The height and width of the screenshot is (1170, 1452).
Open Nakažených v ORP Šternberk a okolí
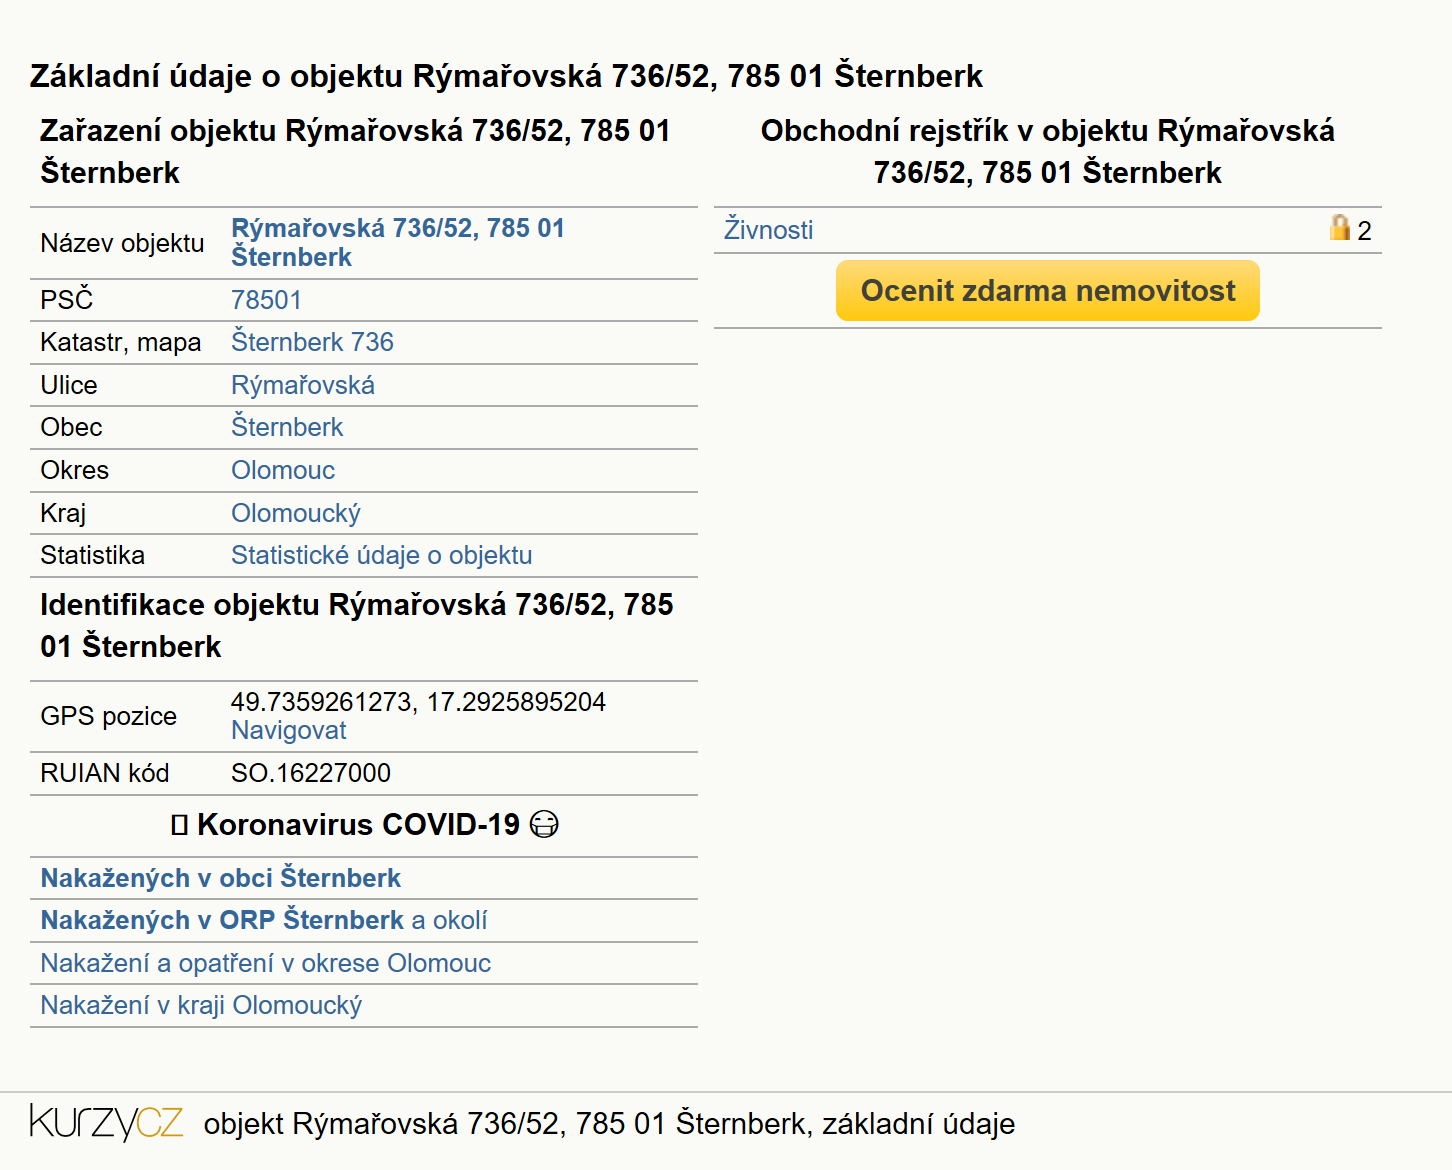click(x=264, y=920)
